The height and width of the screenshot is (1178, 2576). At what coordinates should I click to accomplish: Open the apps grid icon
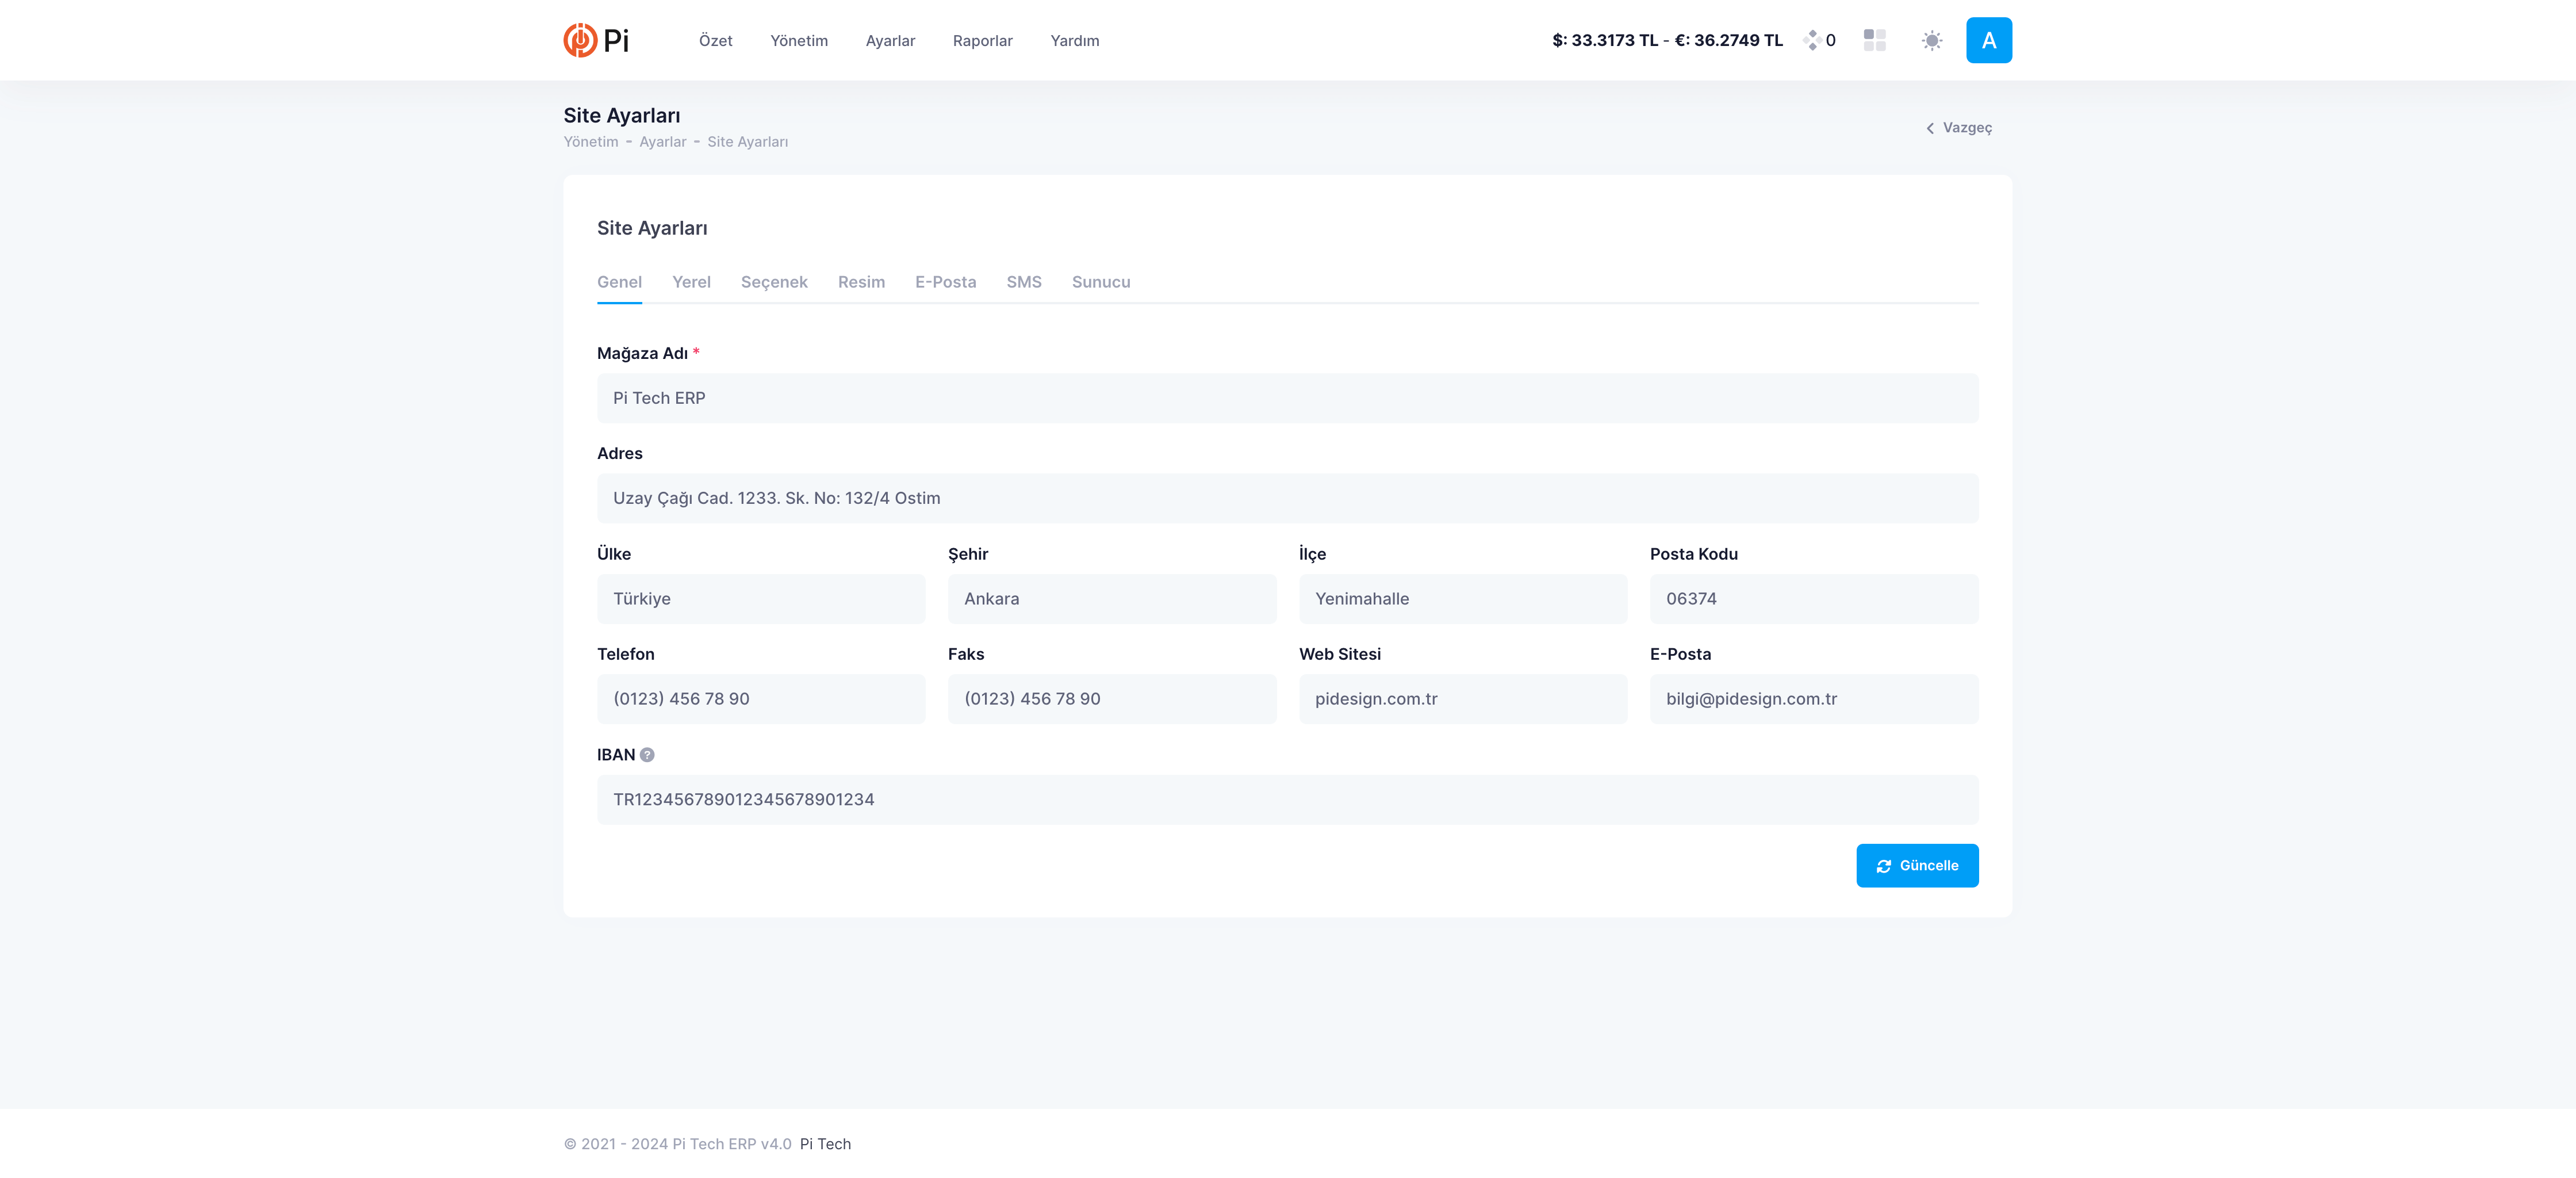(1874, 40)
